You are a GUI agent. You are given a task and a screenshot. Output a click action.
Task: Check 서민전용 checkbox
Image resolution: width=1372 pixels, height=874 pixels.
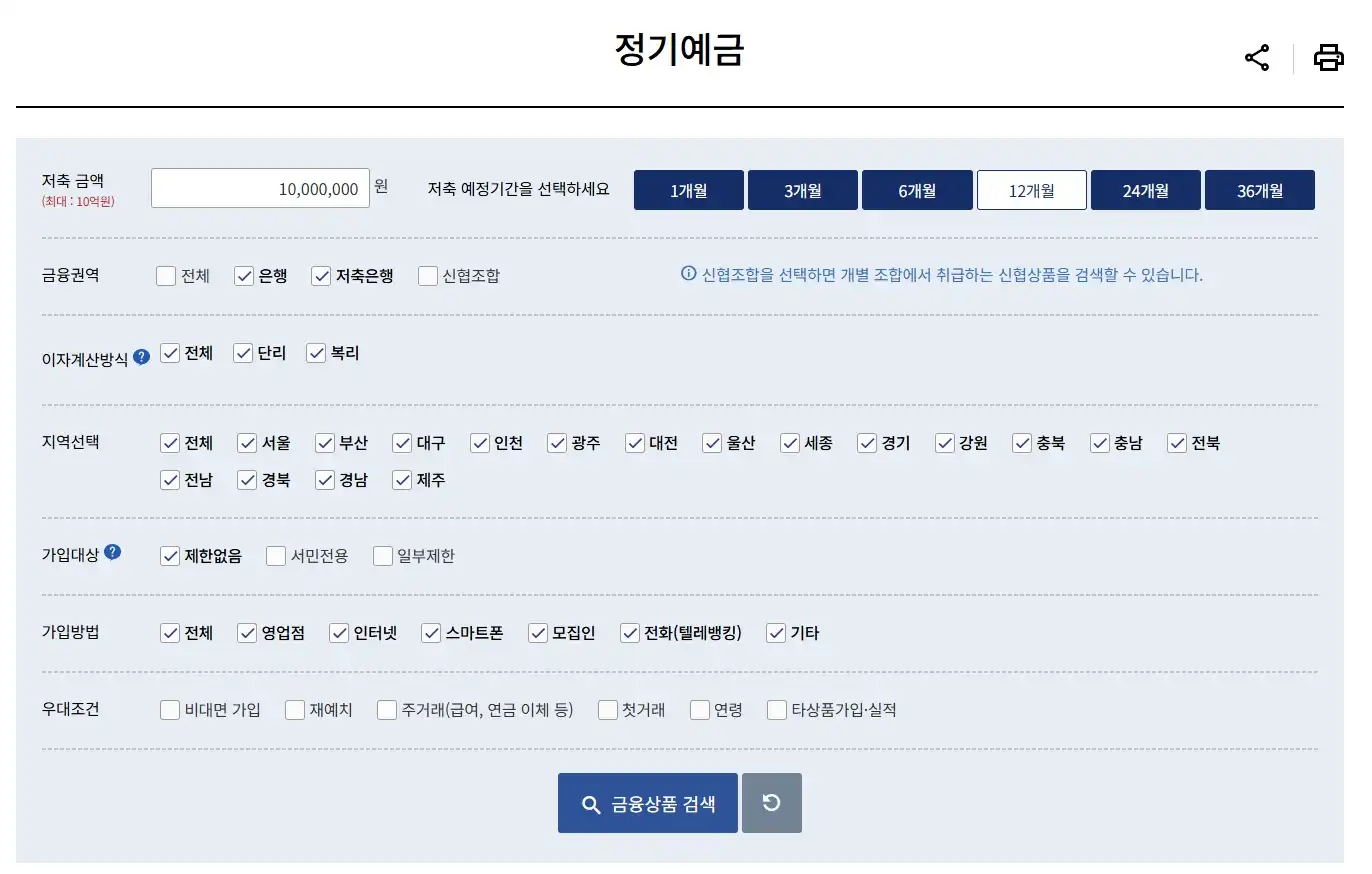(276, 556)
